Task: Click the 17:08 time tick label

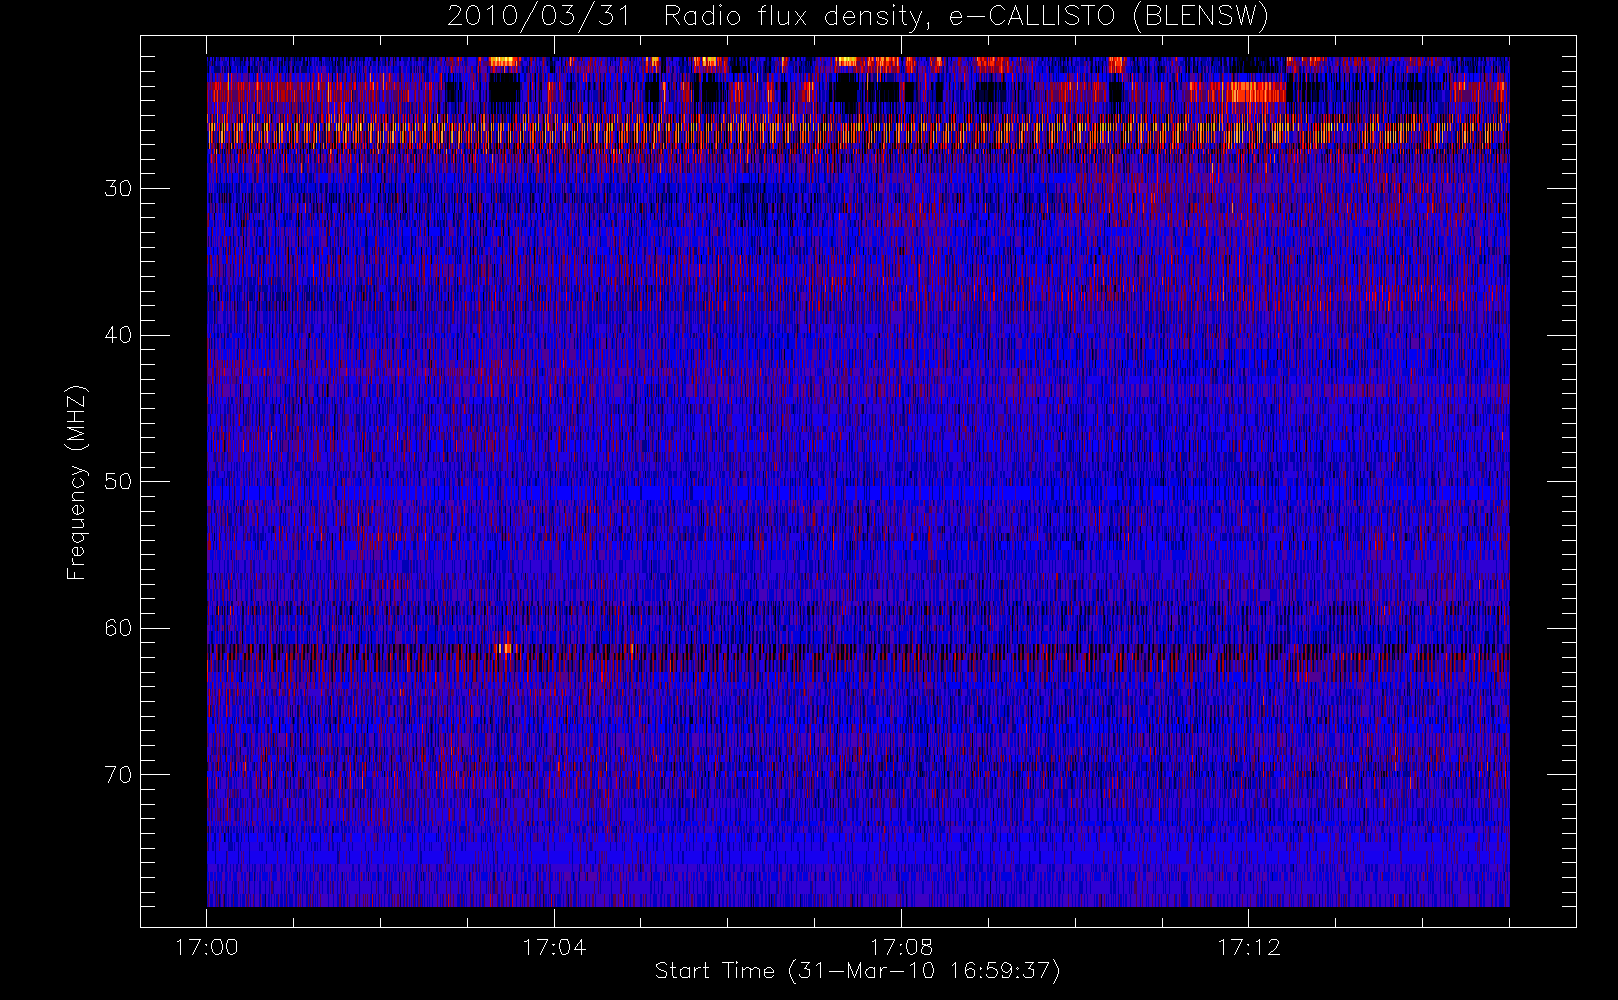Action: tap(901, 947)
